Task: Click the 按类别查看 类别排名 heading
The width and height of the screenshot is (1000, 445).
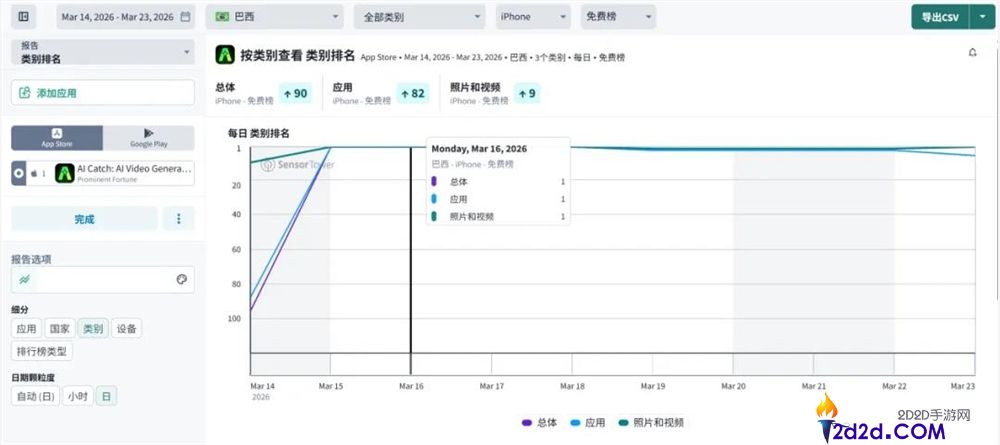Action: point(297,55)
